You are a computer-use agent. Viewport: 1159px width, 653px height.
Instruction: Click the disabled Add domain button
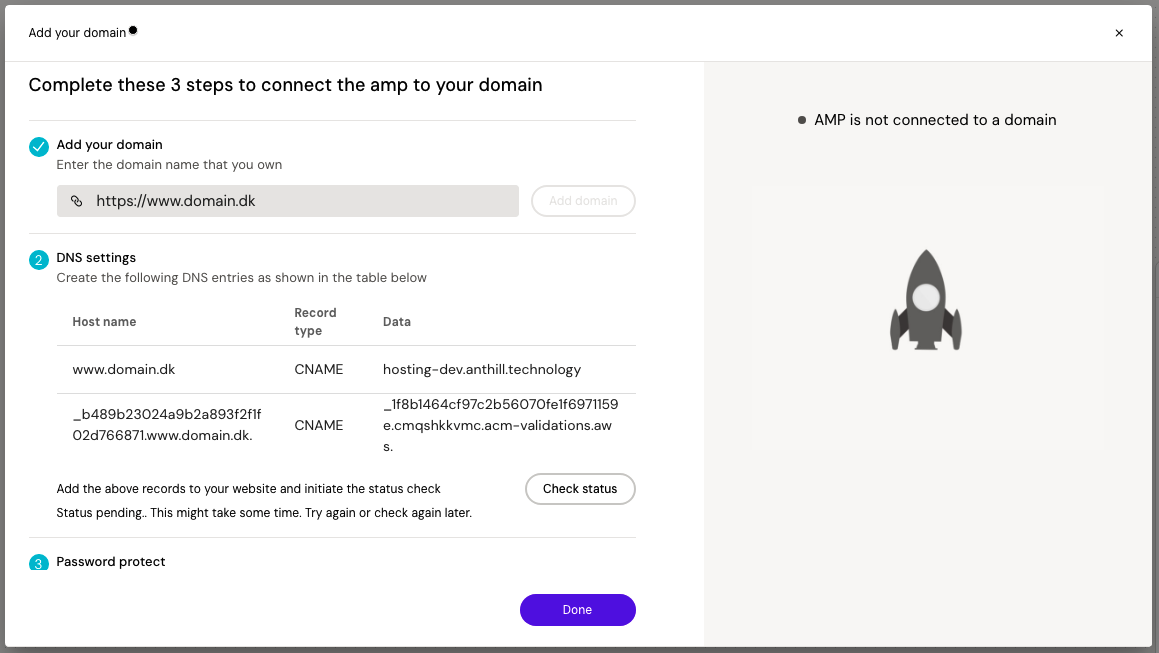click(x=583, y=201)
